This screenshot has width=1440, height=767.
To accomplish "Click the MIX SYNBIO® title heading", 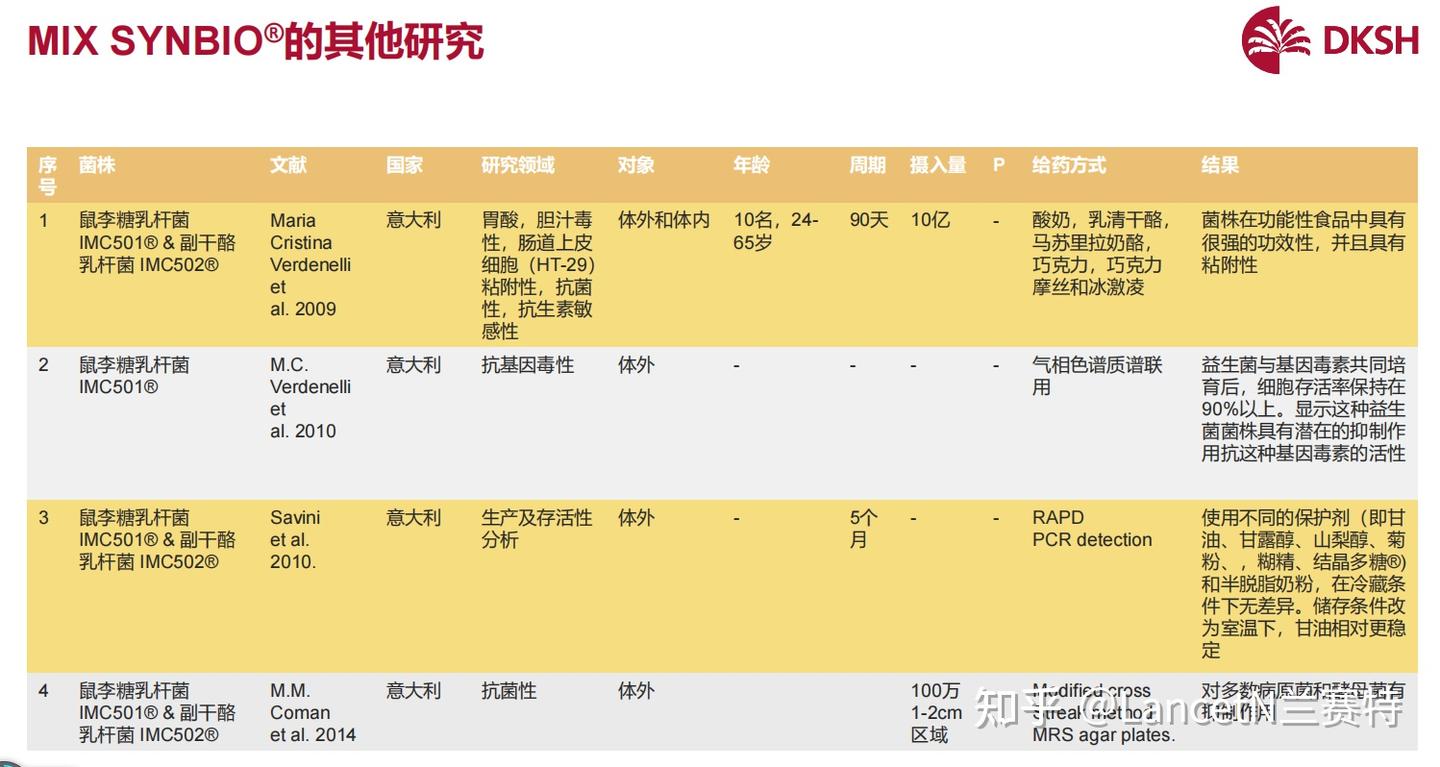I will 256,41.
